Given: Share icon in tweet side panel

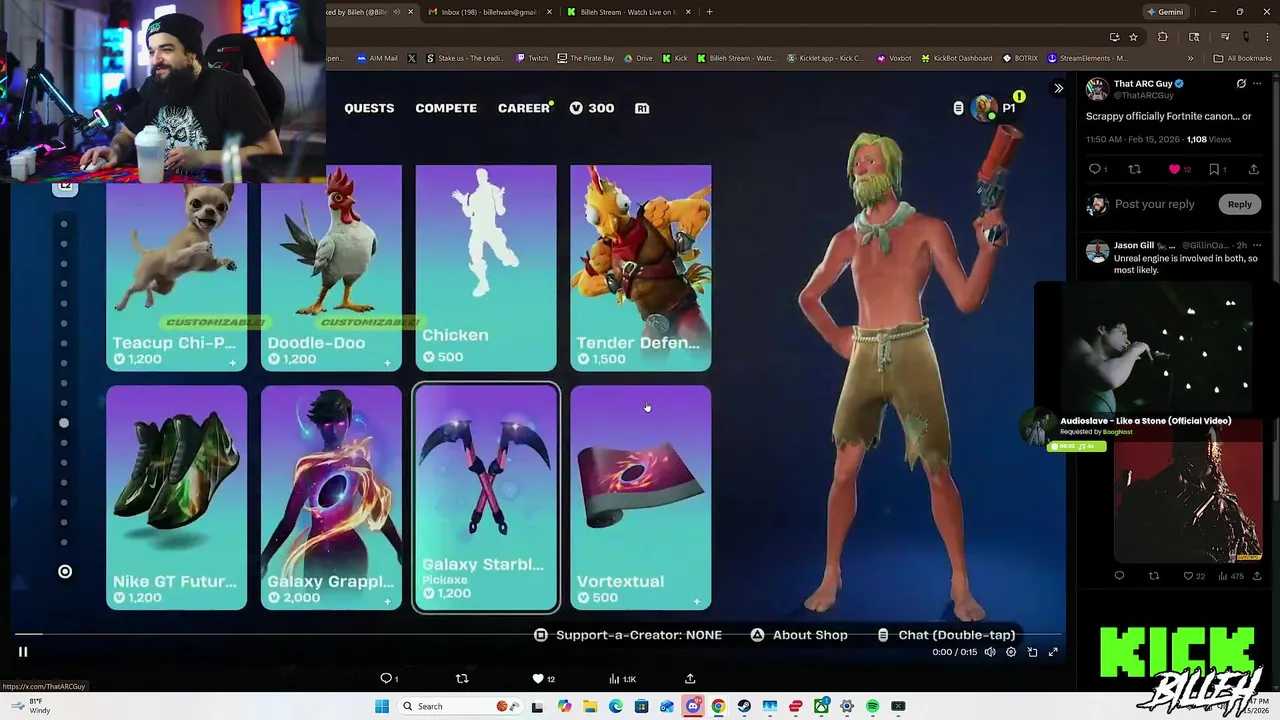Looking at the screenshot, I should (1254, 169).
